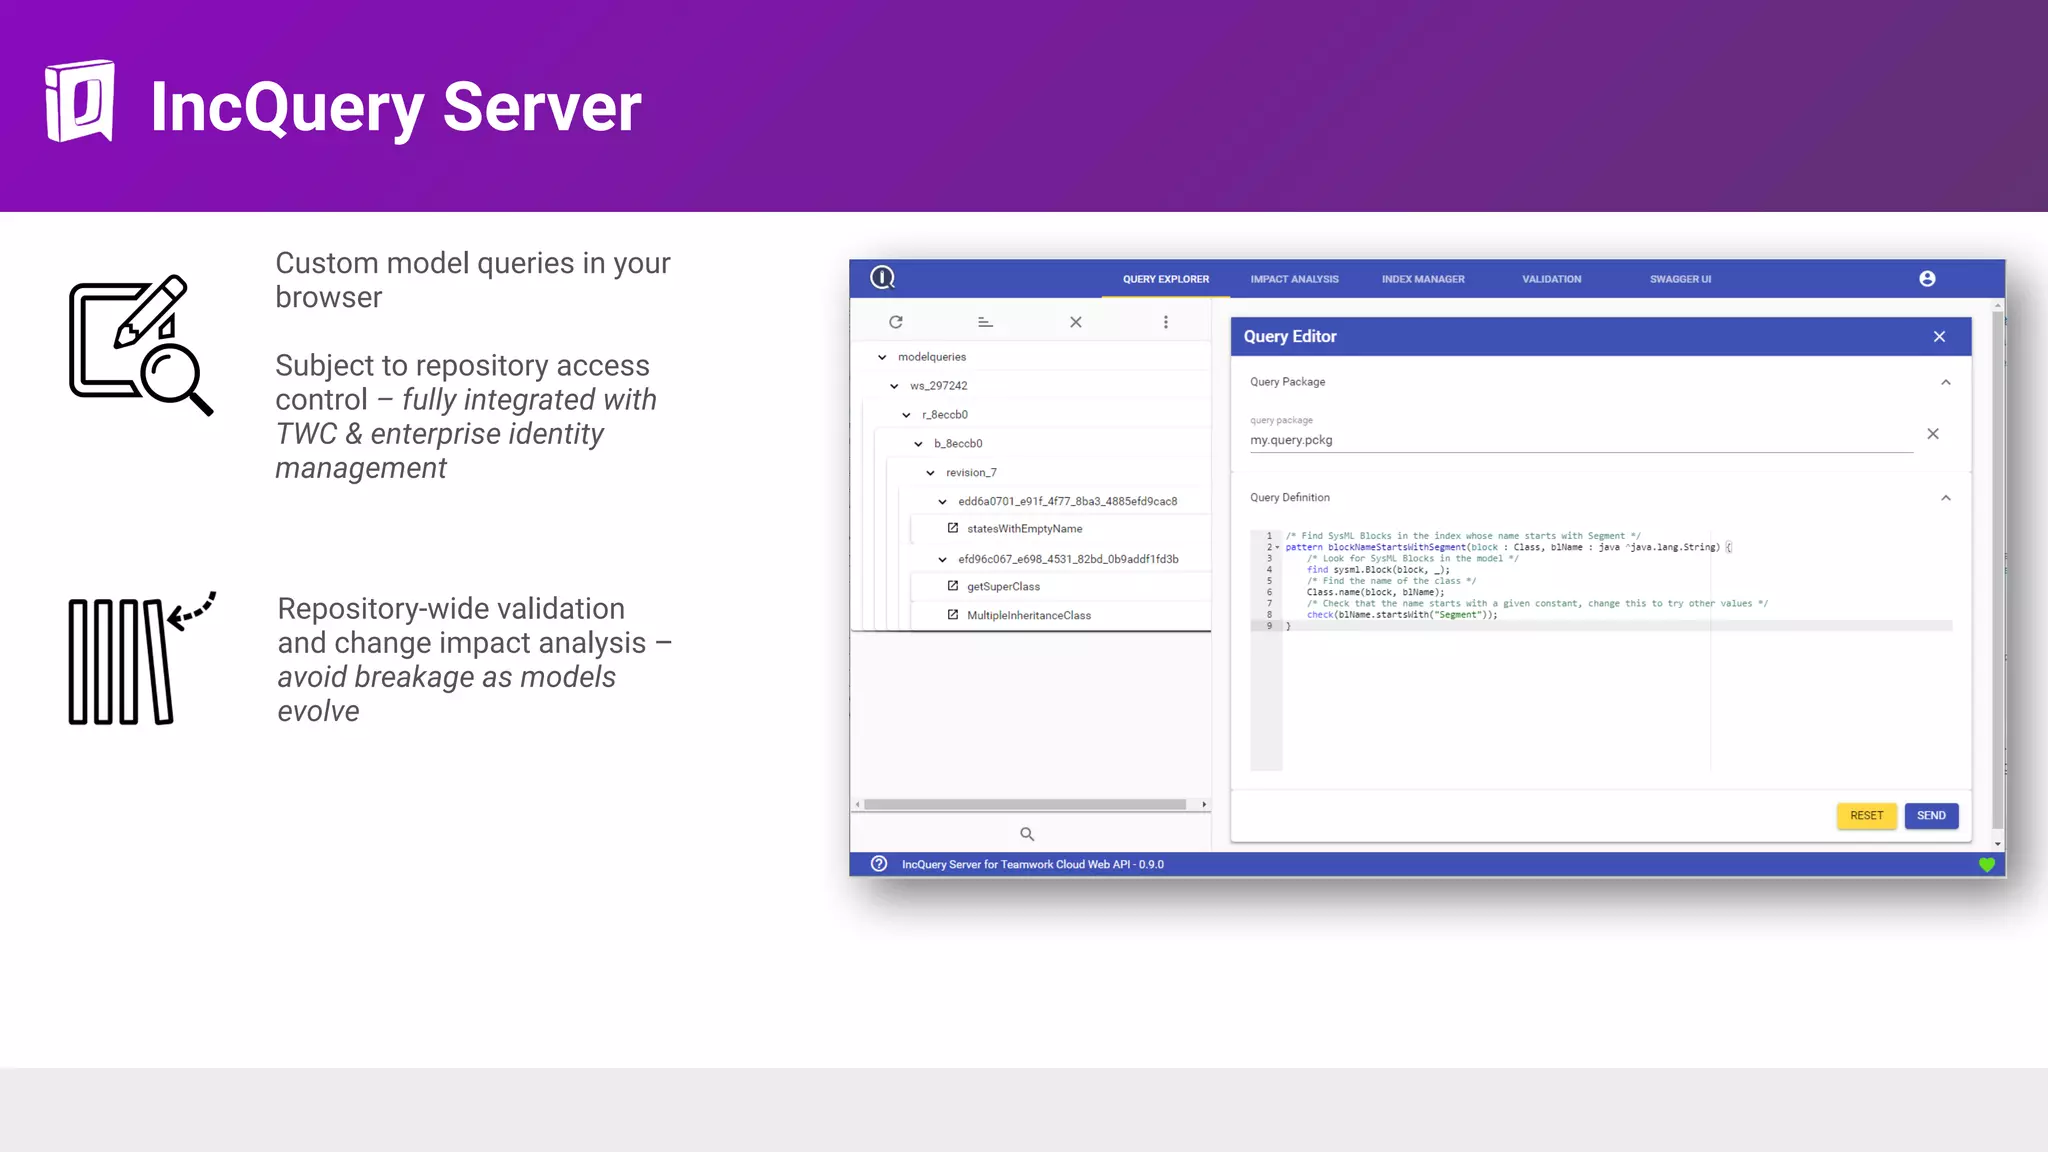Collapse the efd96c067 model node
Viewport: 2048px width, 1152px height.
point(942,560)
